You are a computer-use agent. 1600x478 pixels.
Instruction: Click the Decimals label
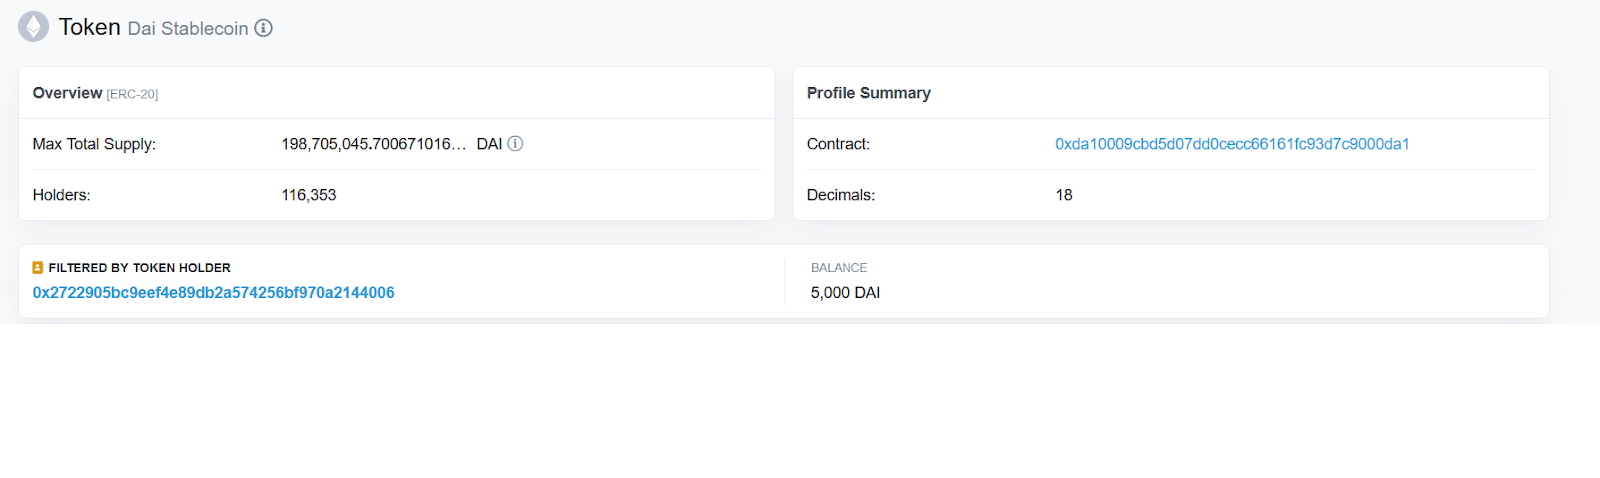[x=840, y=195]
